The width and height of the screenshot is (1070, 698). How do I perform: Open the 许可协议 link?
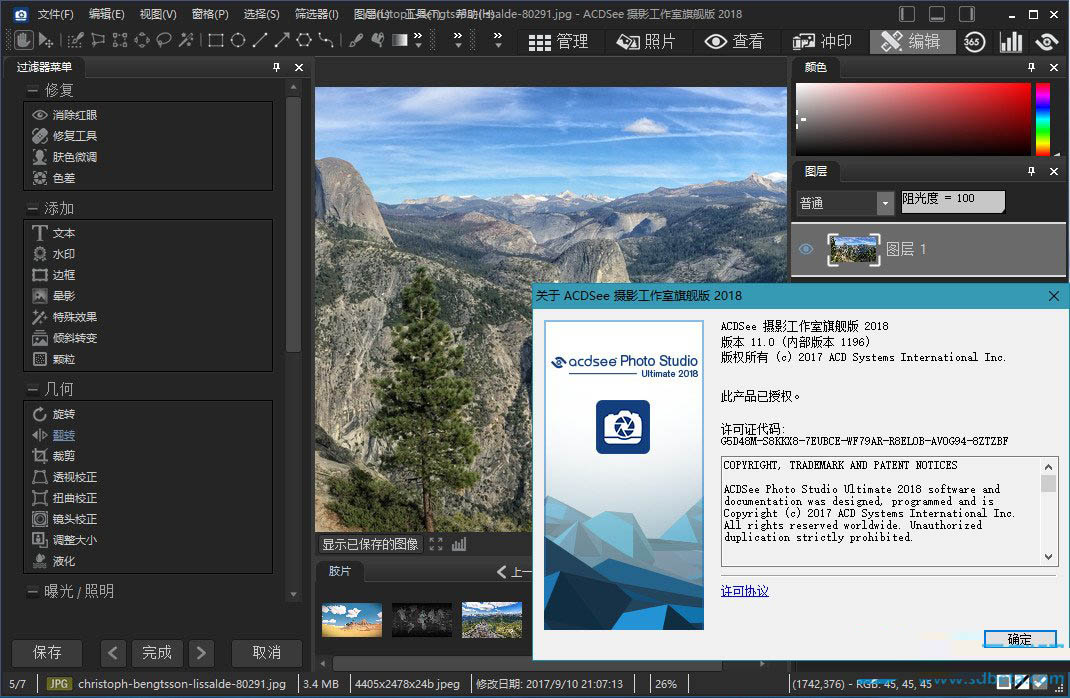tap(744, 591)
